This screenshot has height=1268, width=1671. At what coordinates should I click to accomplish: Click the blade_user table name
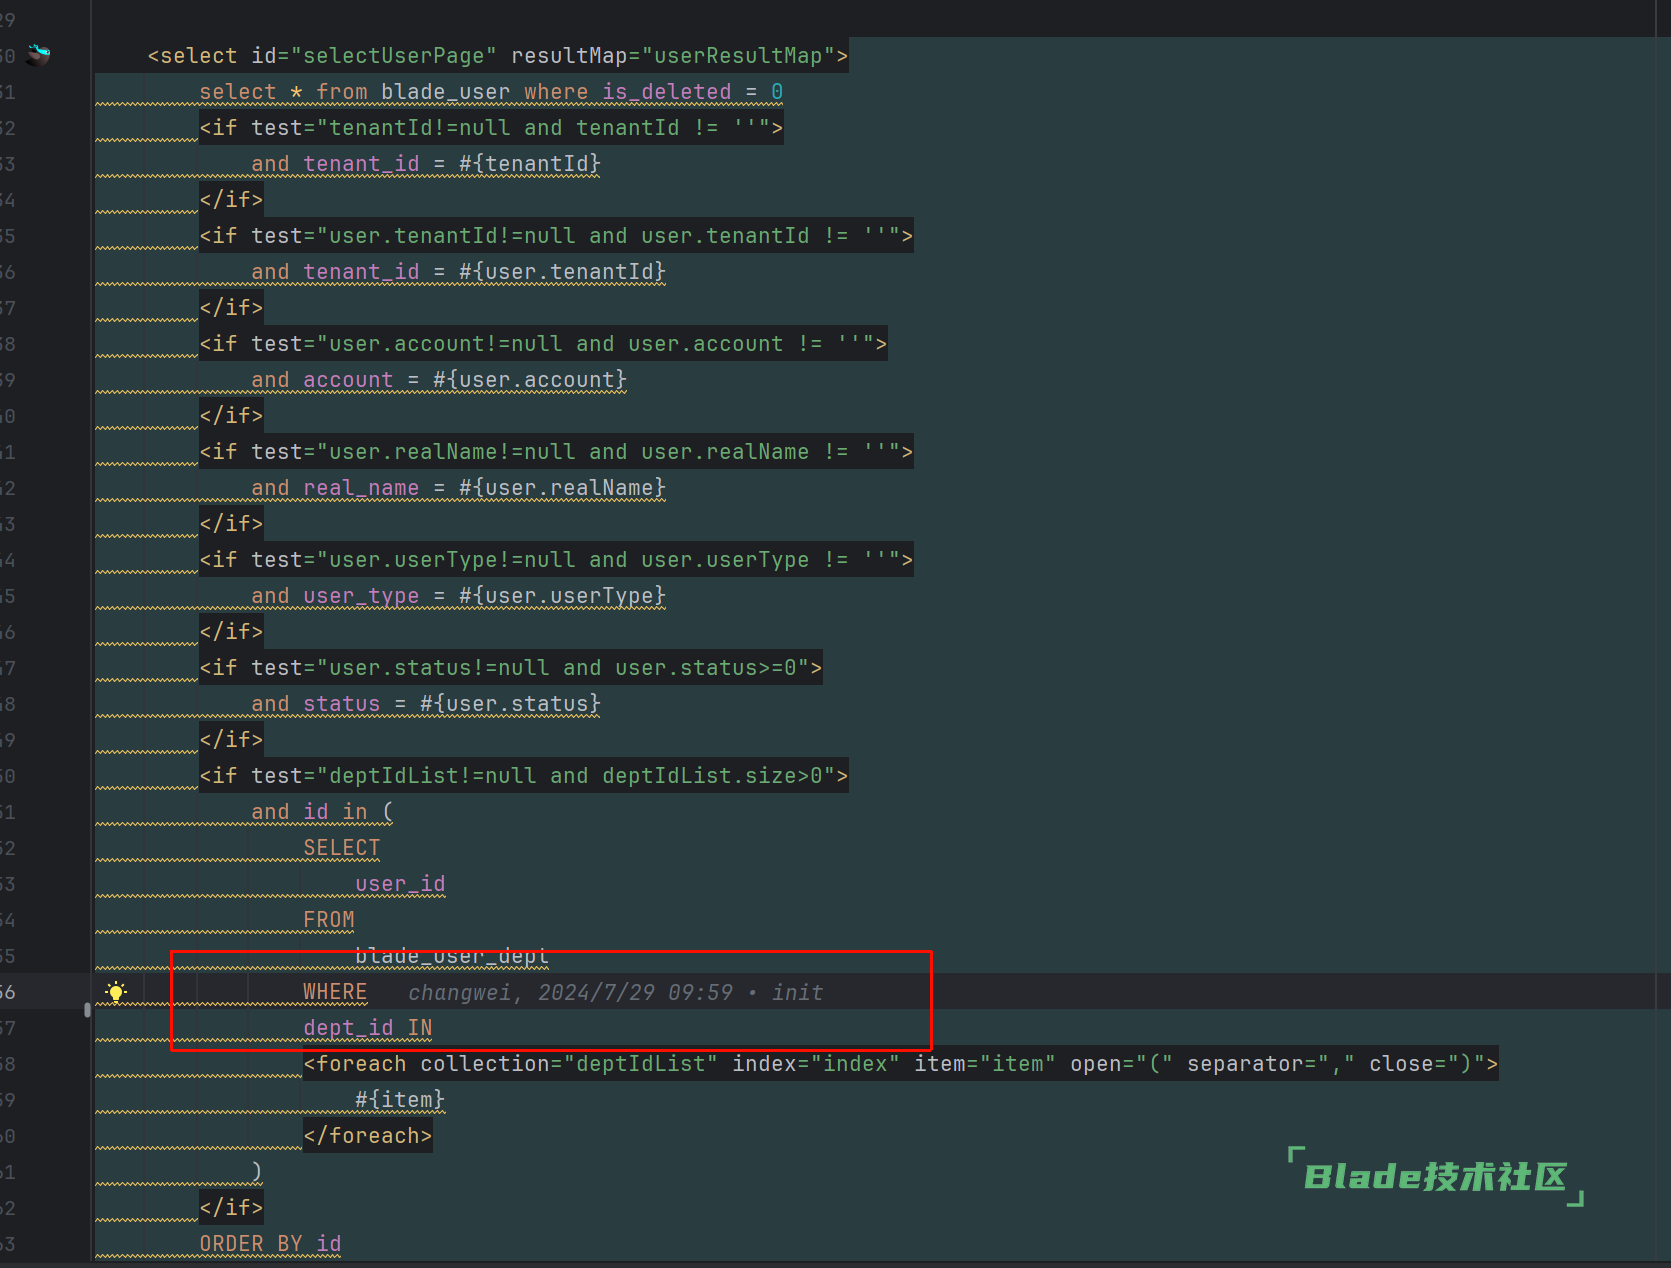pyautogui.click(x=445, y=92)
